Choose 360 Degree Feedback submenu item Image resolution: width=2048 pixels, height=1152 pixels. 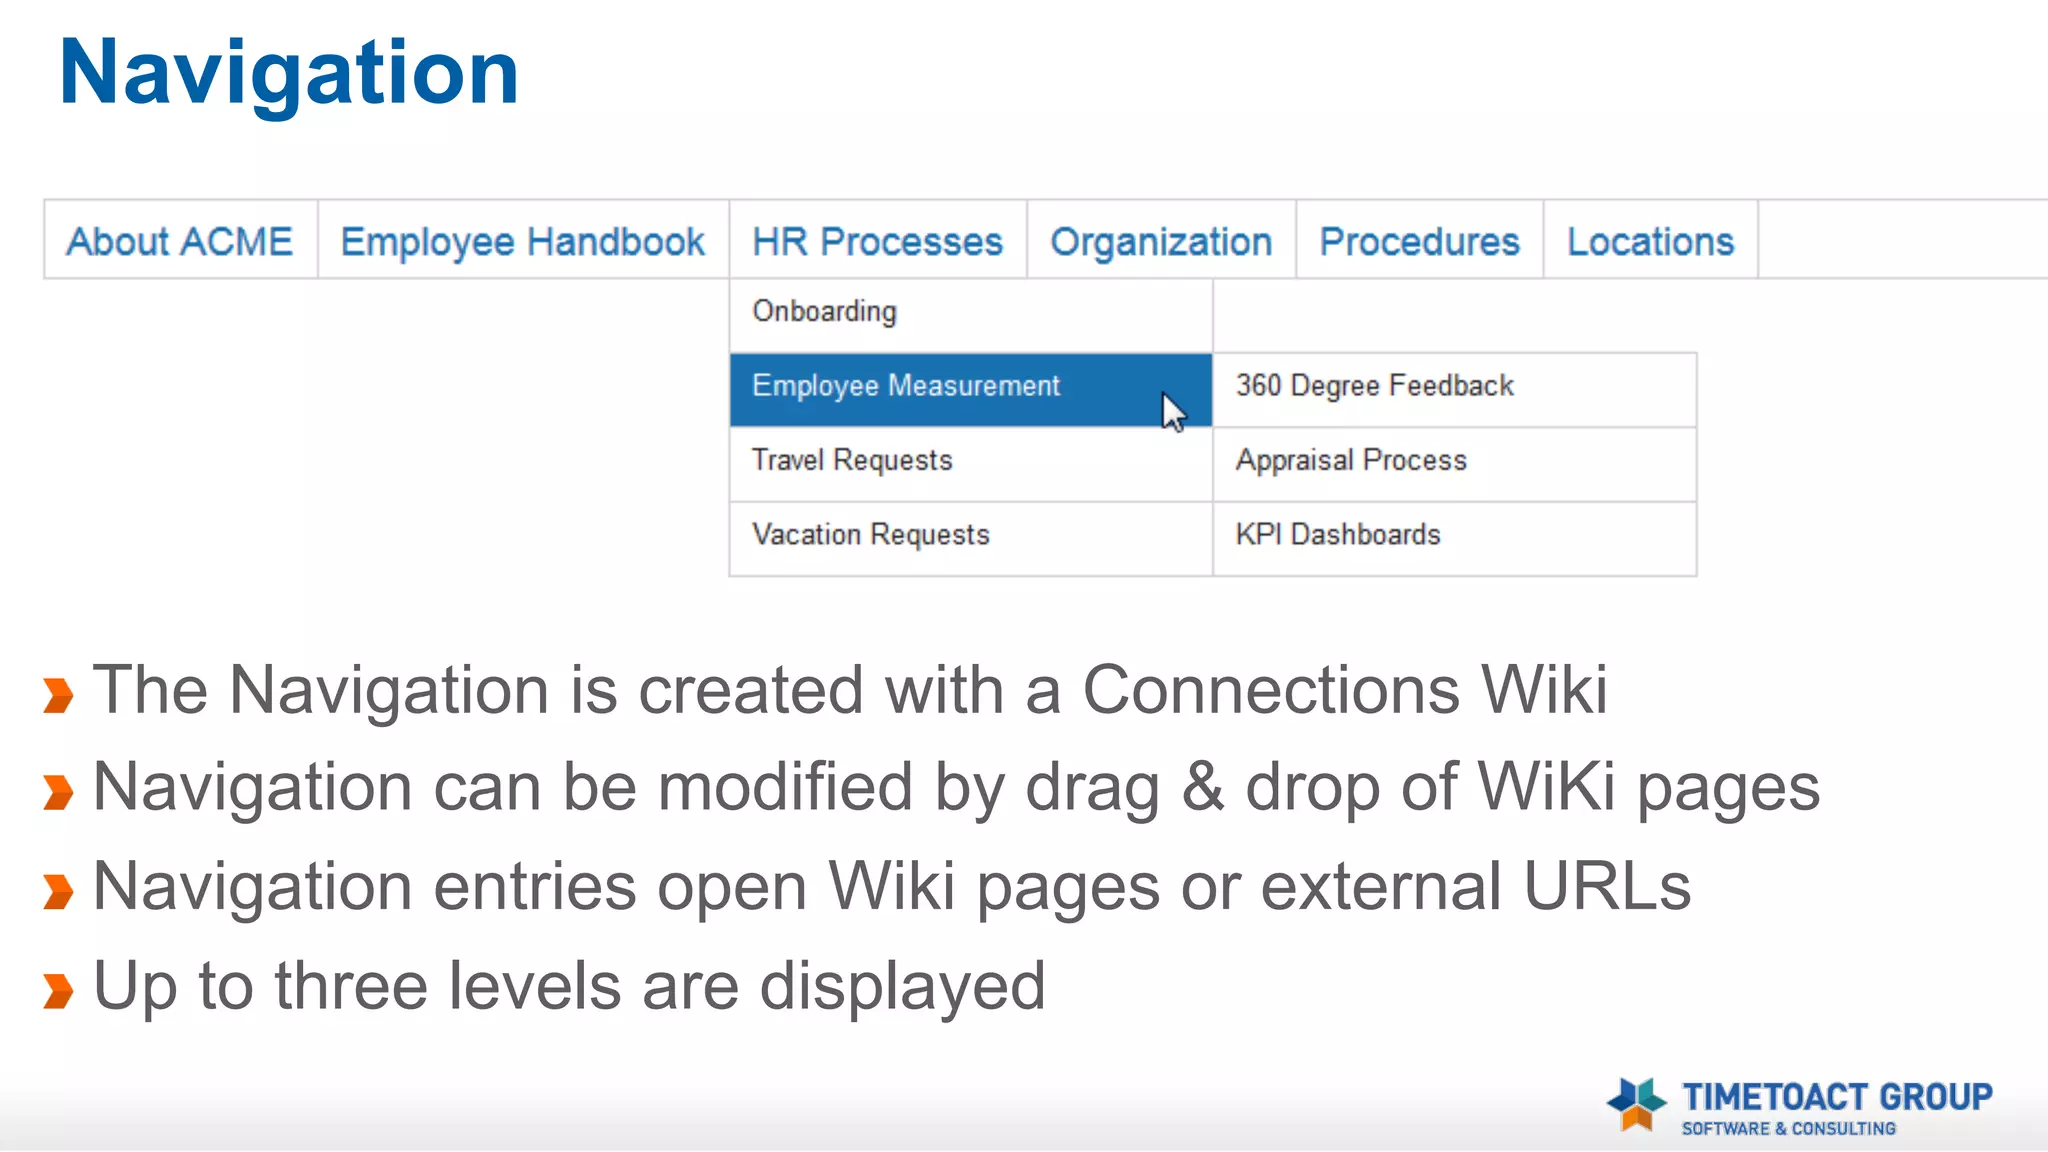1455,389
